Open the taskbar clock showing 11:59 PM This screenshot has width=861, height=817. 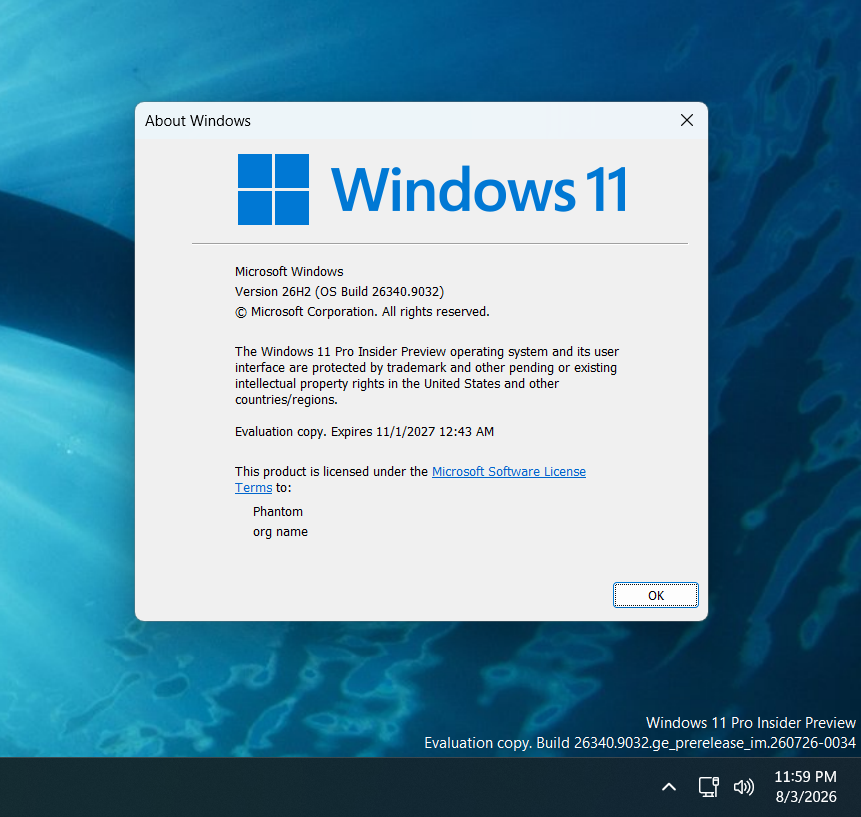click(805, 776)
